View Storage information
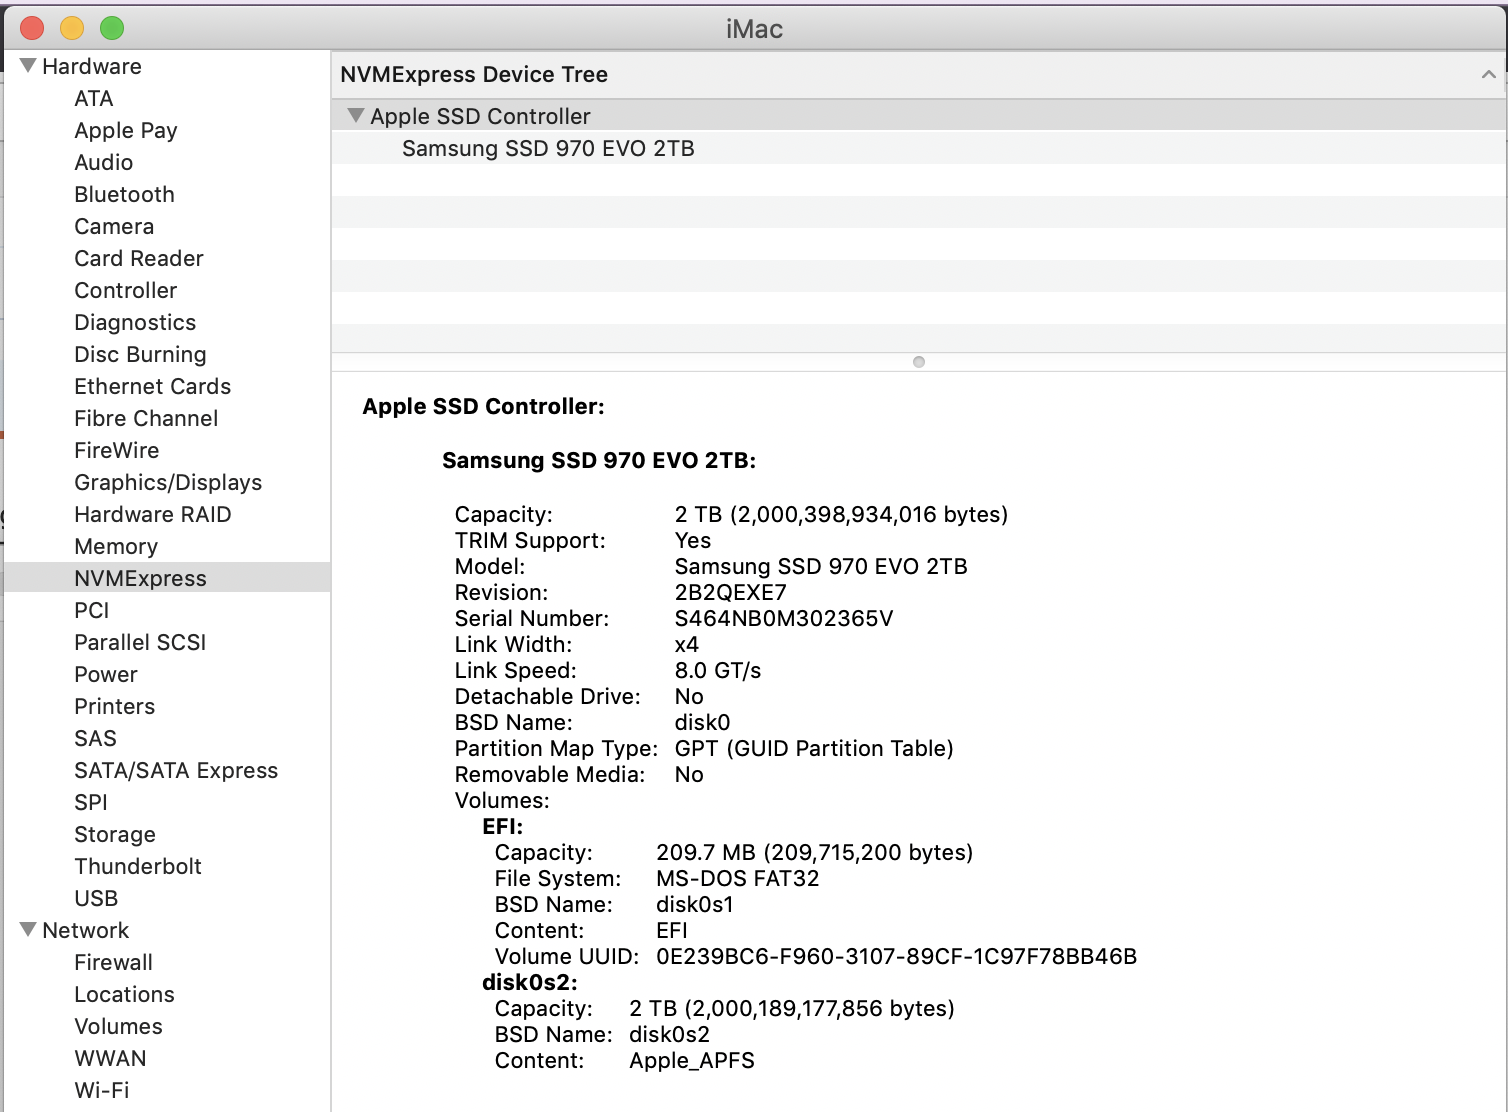The width and height of the screenshot is (1508, 1112). point(115,834)
